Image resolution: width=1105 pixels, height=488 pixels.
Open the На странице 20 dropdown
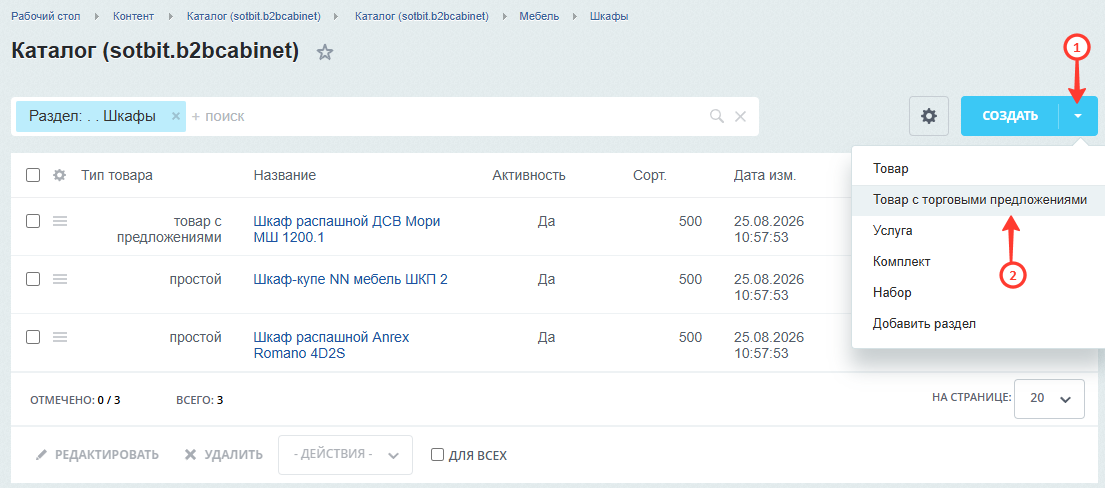point(1049,398)
